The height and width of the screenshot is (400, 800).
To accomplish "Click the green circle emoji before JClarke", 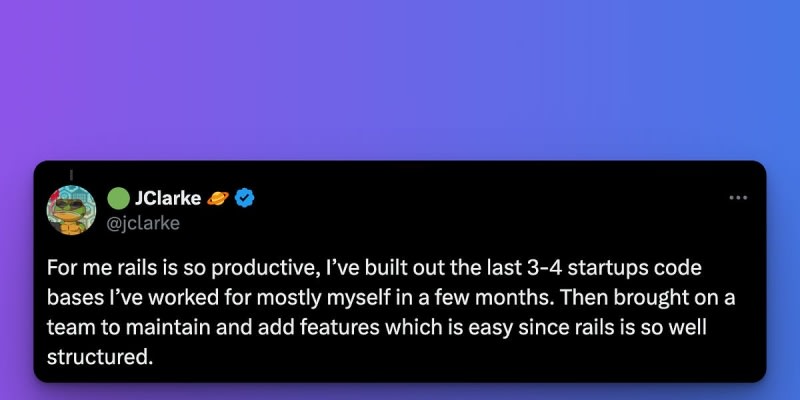I will (118, 198).
